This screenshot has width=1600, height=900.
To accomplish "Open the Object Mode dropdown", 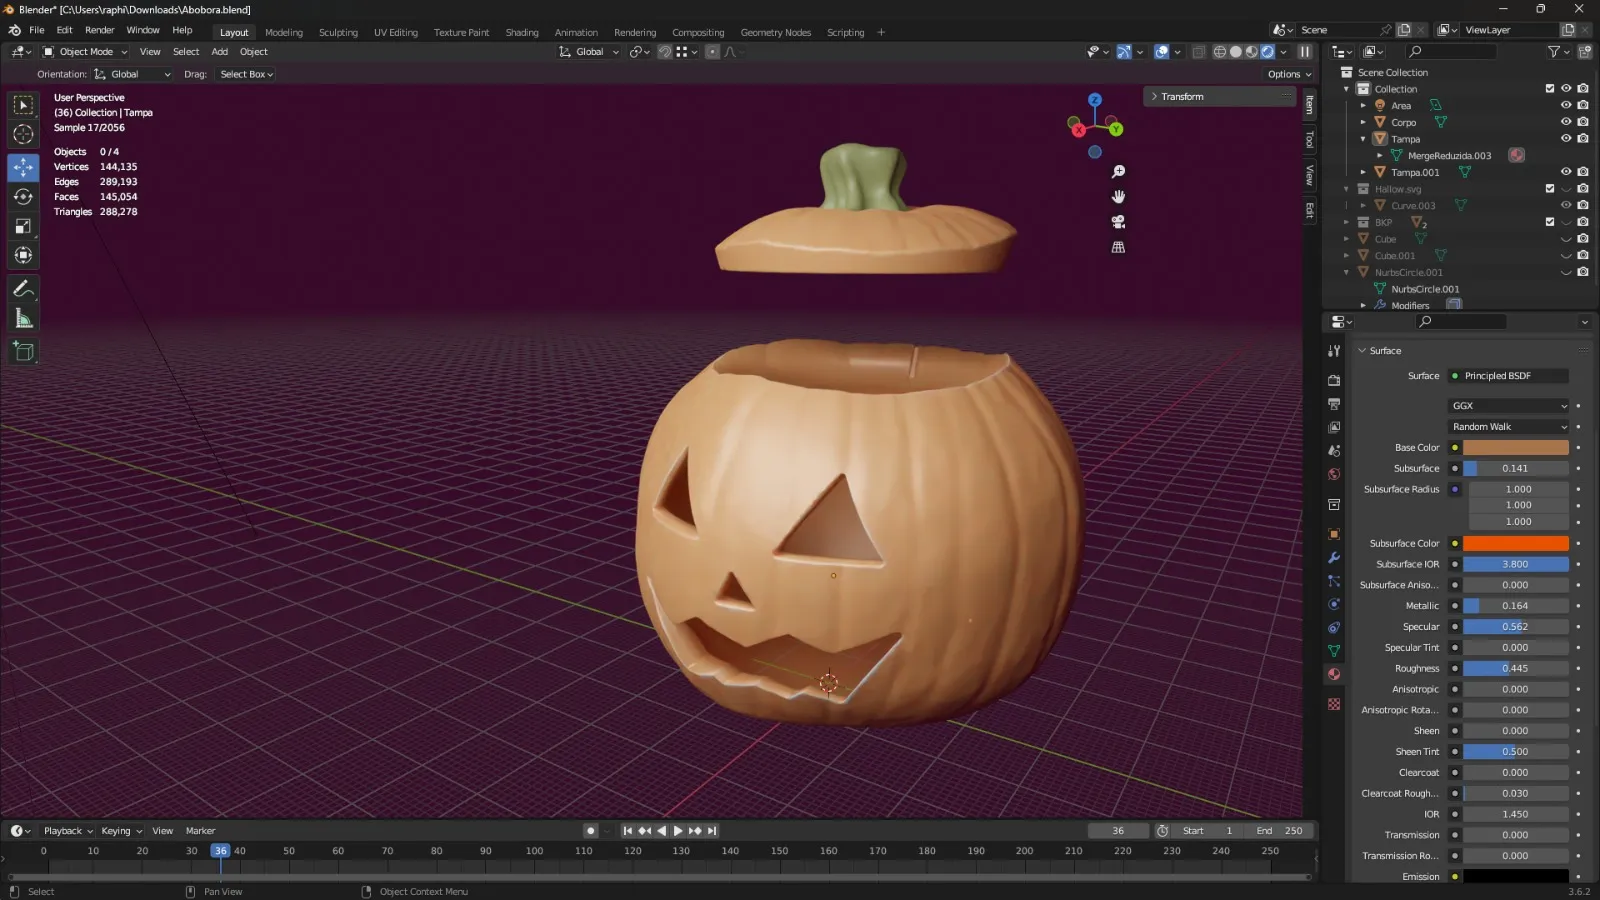I will point(86,52).
